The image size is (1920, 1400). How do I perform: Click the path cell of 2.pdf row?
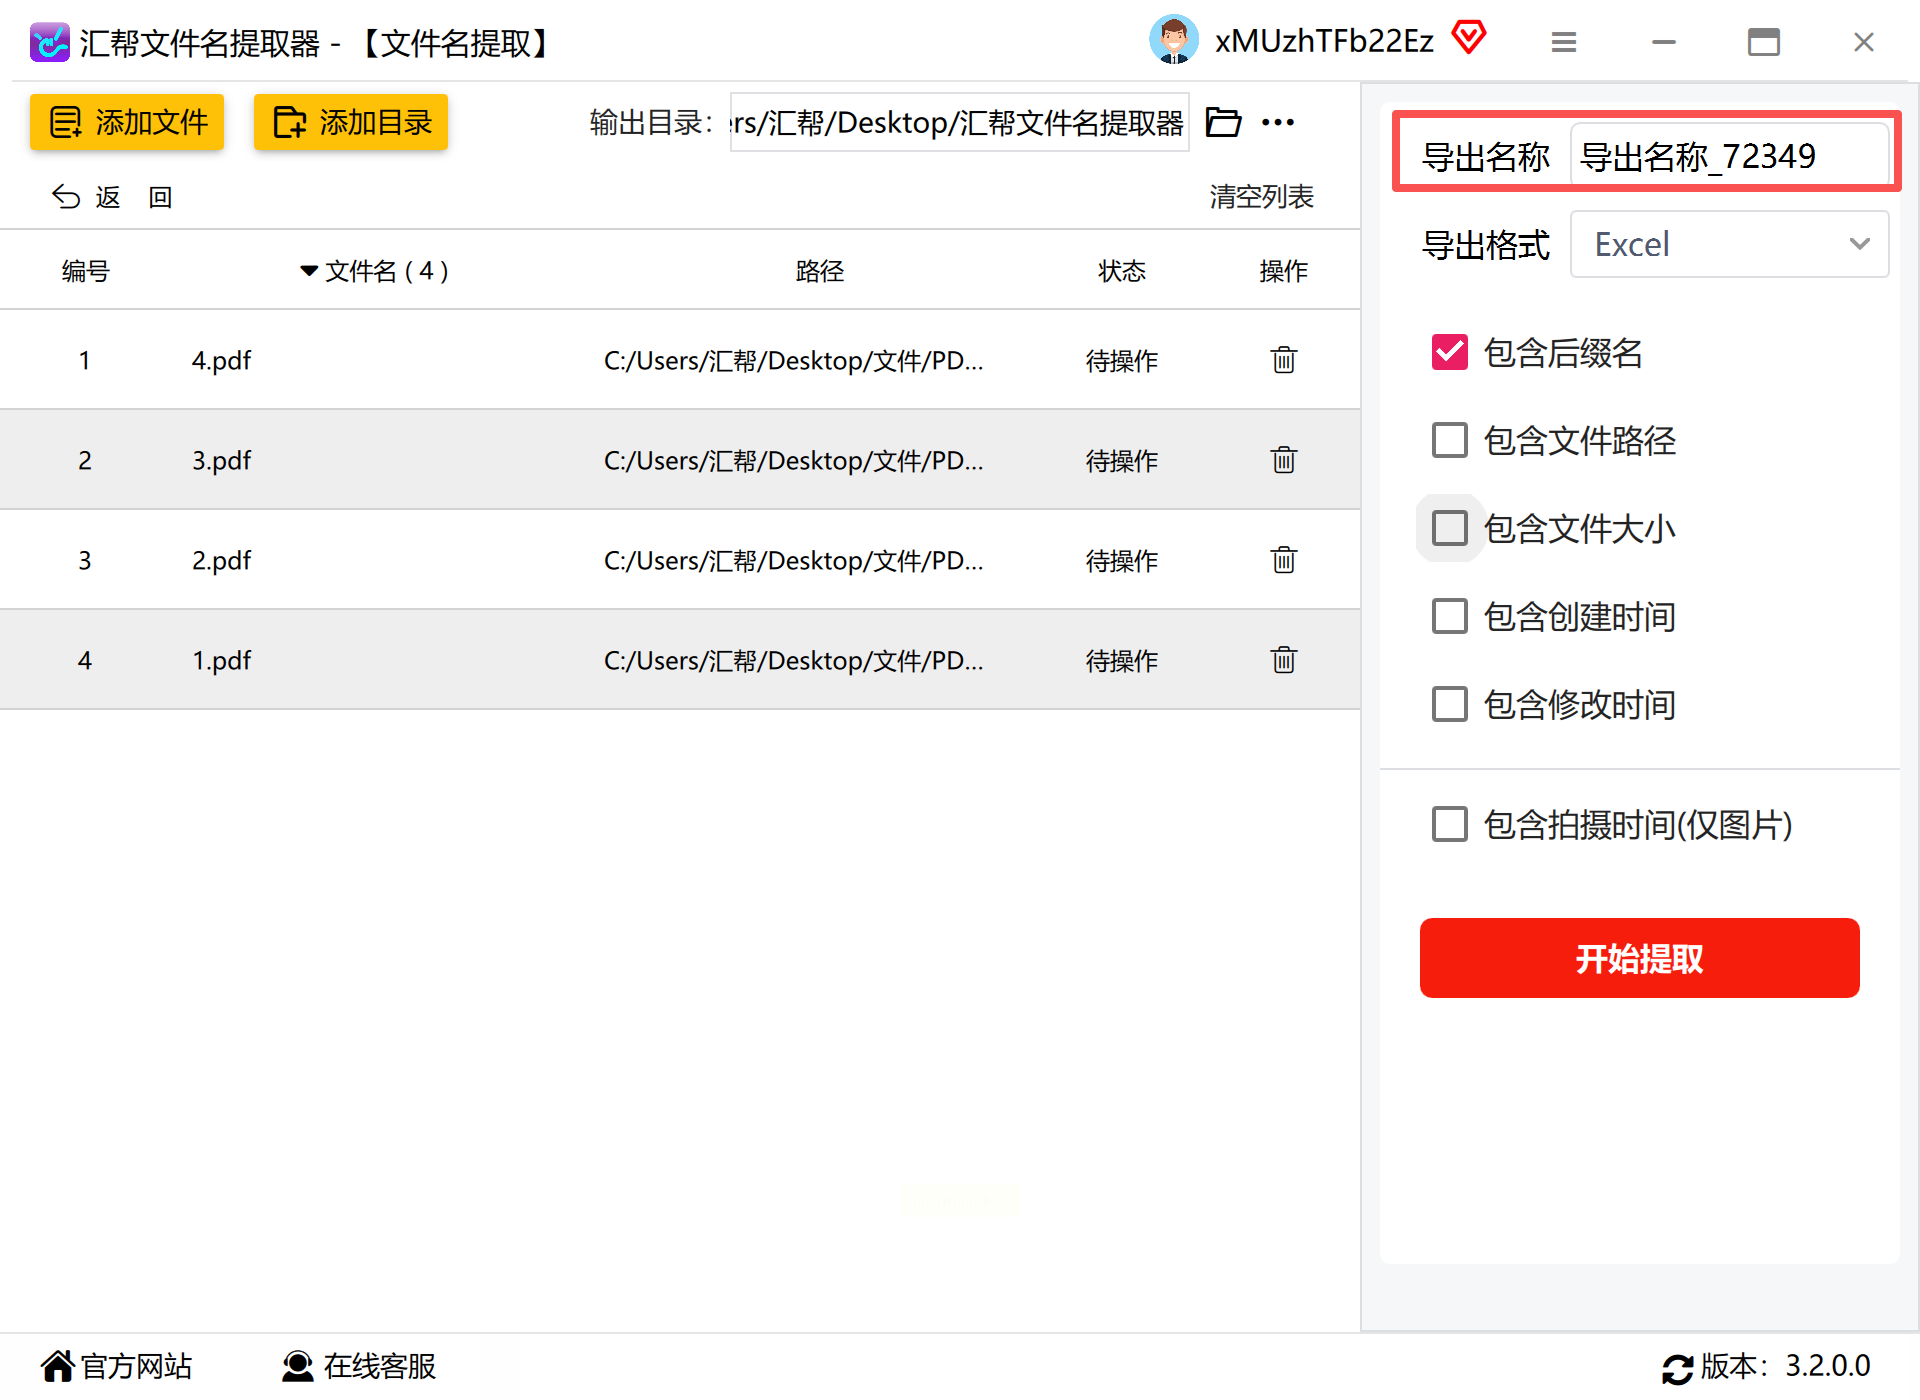coord(794,560)
